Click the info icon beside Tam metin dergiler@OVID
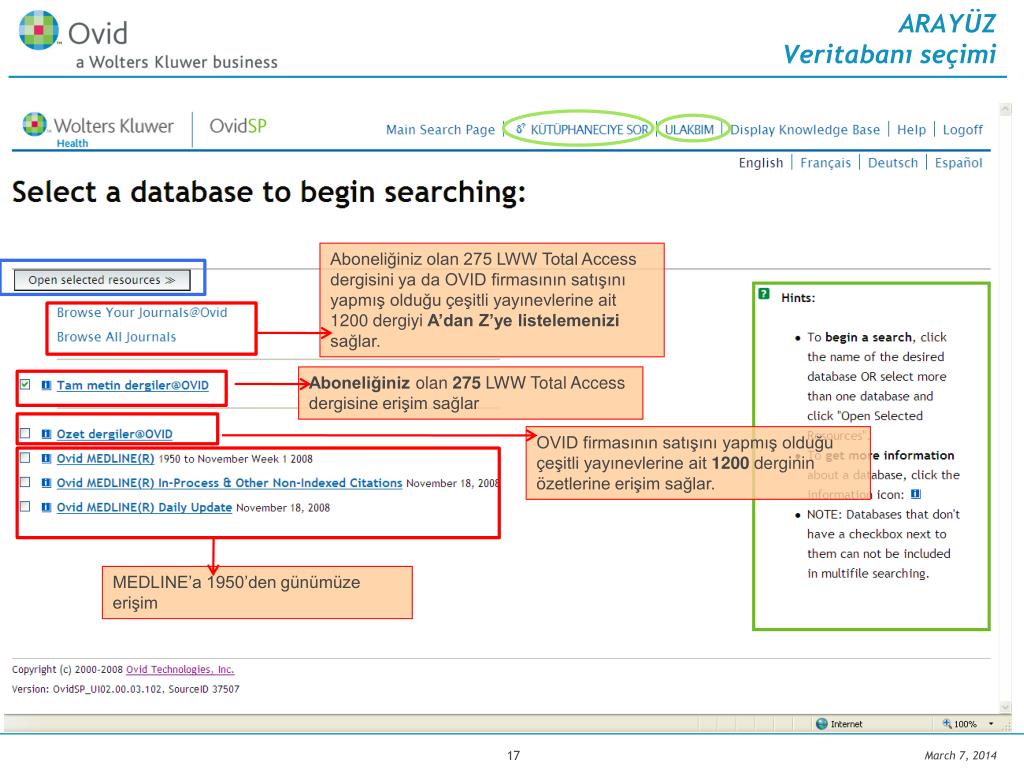1024x768 pixels. (x=46, y=385)
